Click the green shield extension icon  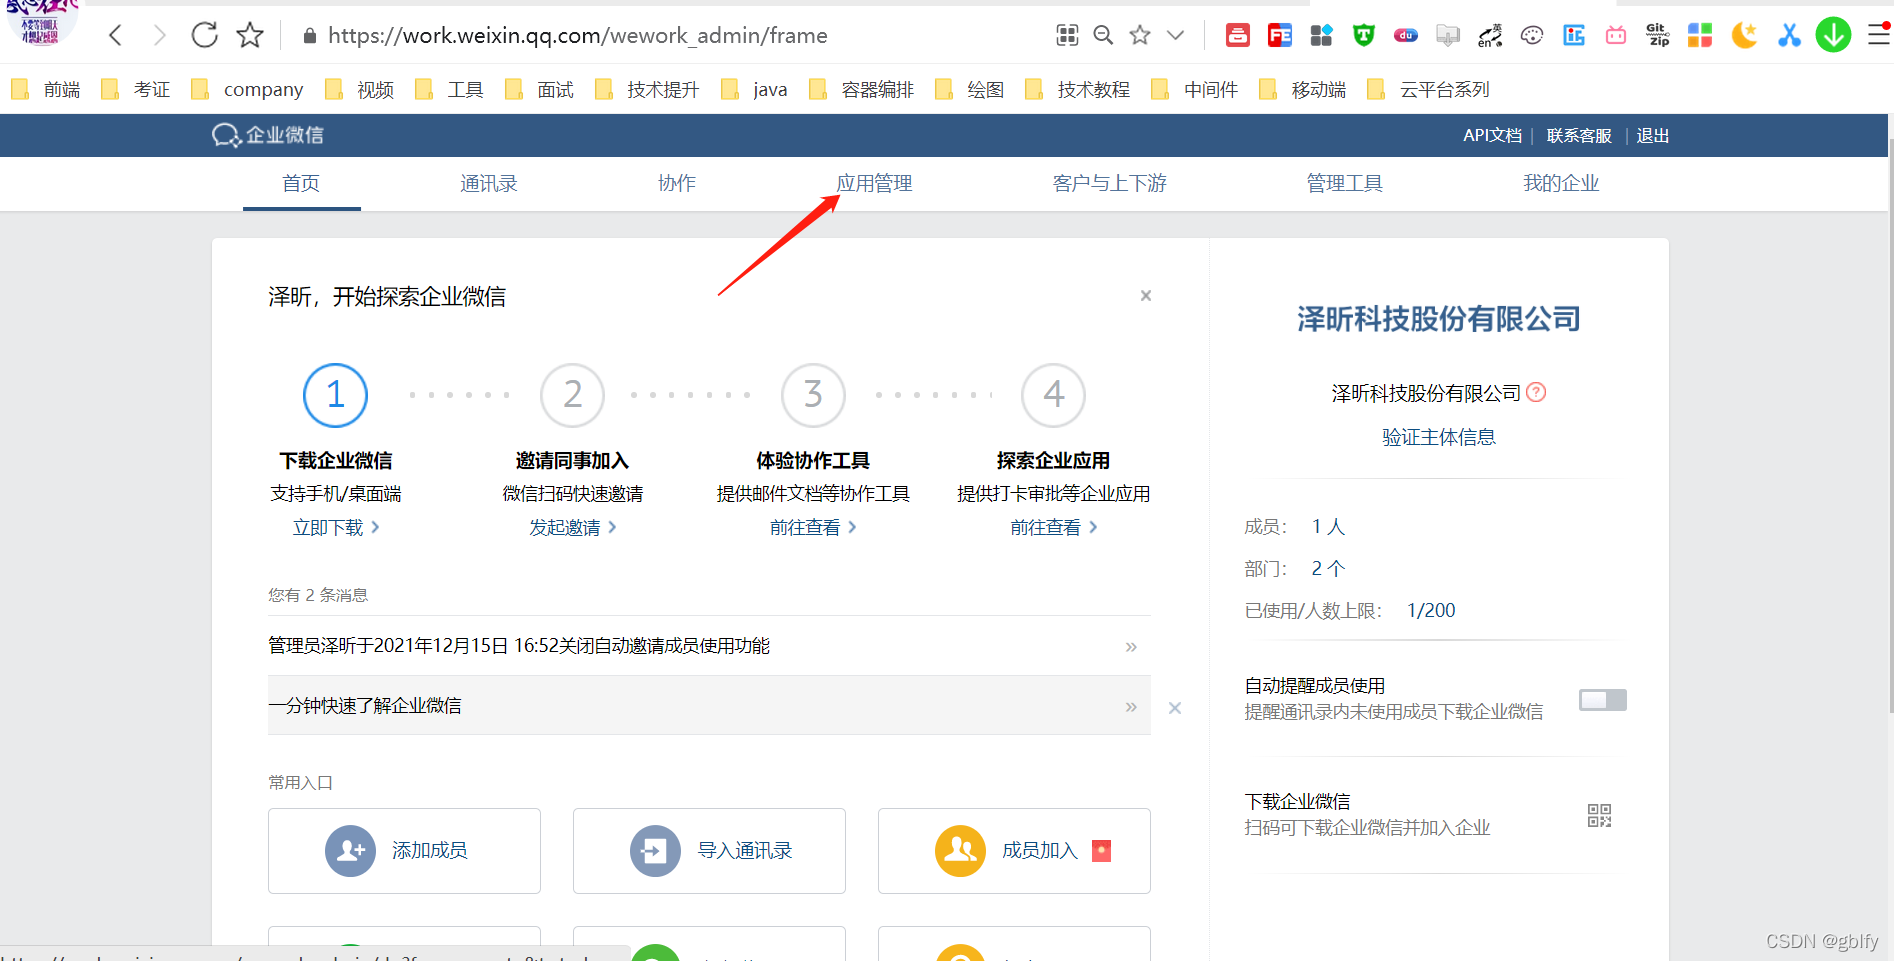click(1364, 36)
